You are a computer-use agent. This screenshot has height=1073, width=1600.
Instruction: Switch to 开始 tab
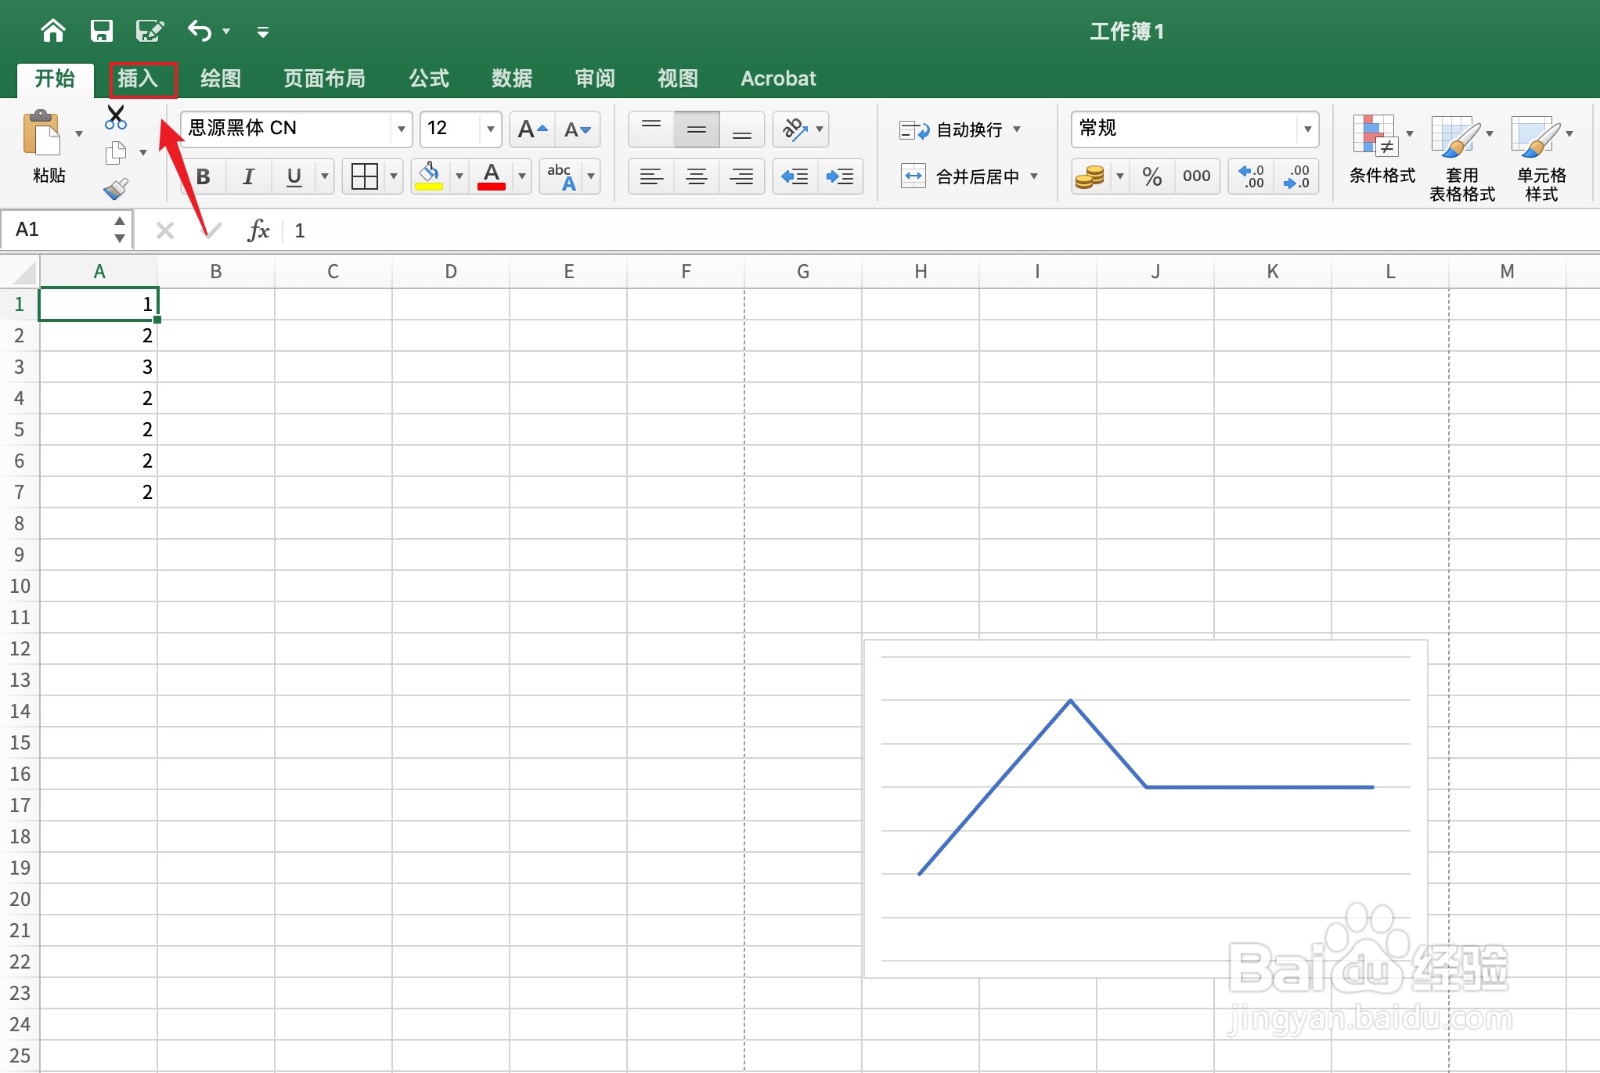(55, 78)
